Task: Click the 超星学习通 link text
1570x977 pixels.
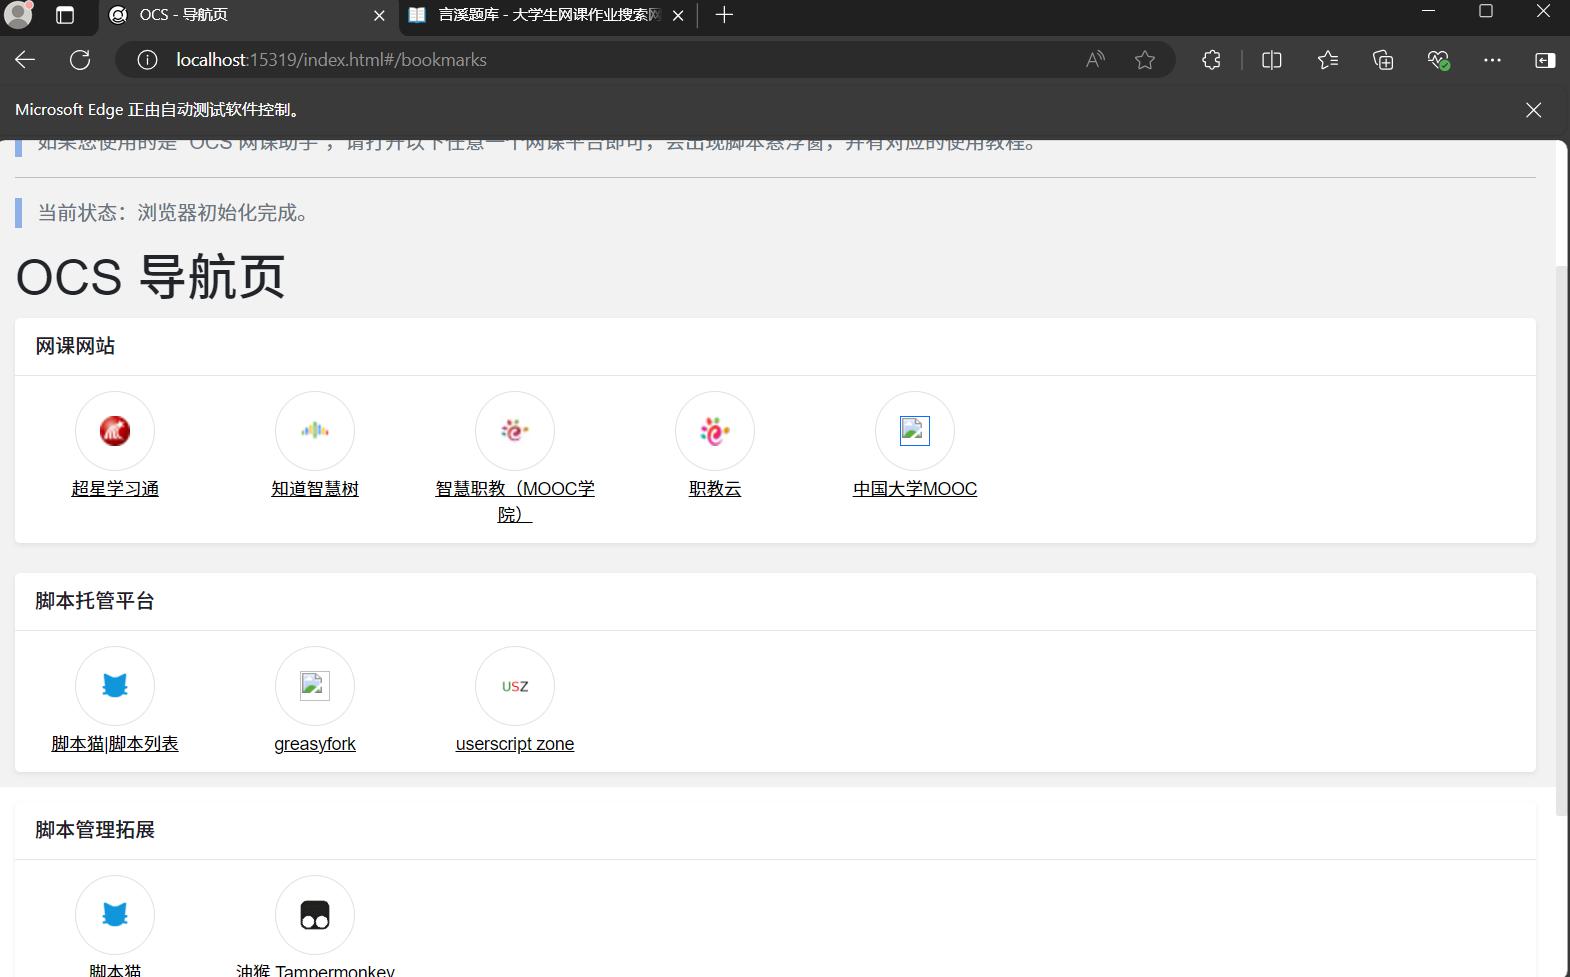Action: tap(115, 489)
